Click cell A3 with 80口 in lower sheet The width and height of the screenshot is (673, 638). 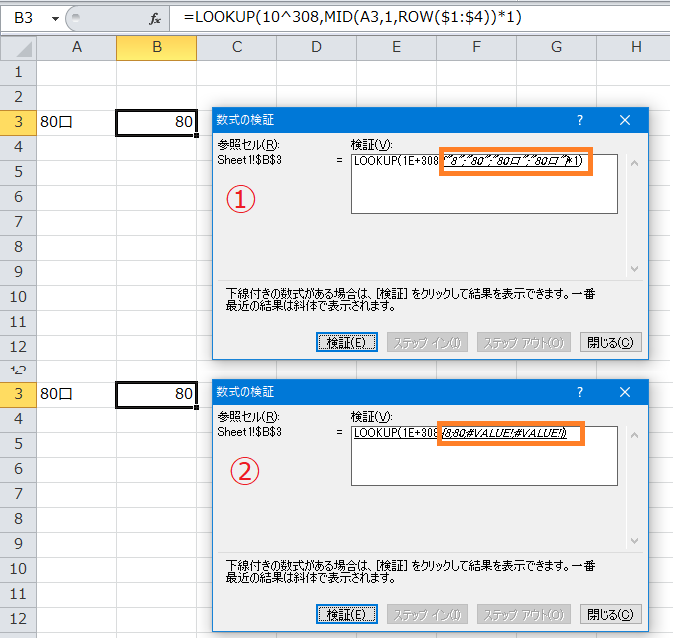76,394
